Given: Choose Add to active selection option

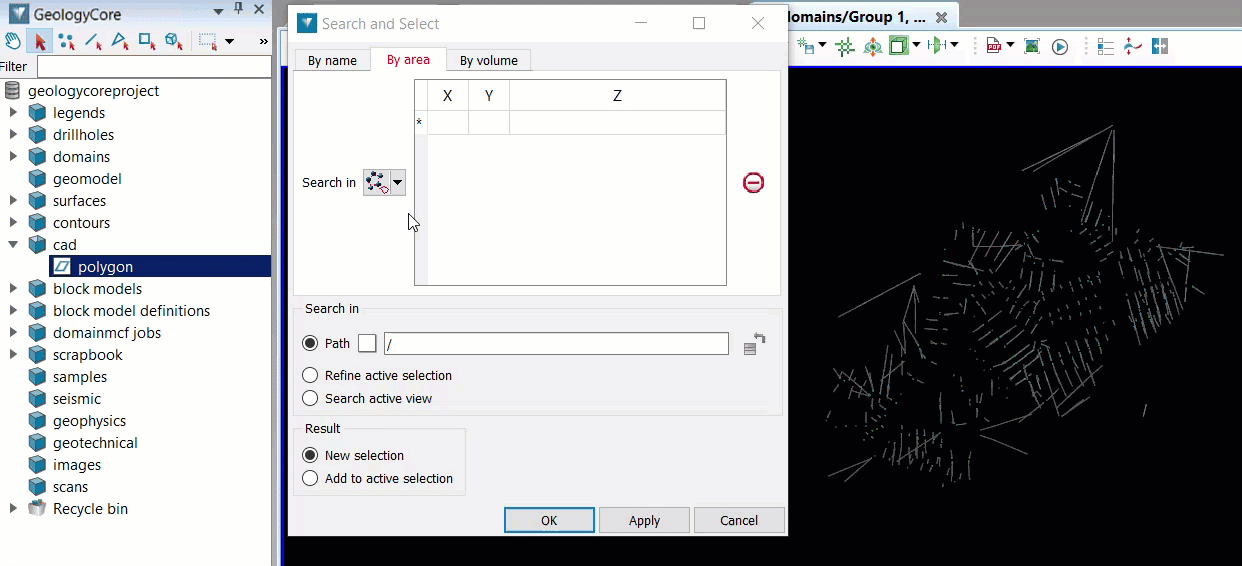Looking at the screenshot, I should (310, 478).
